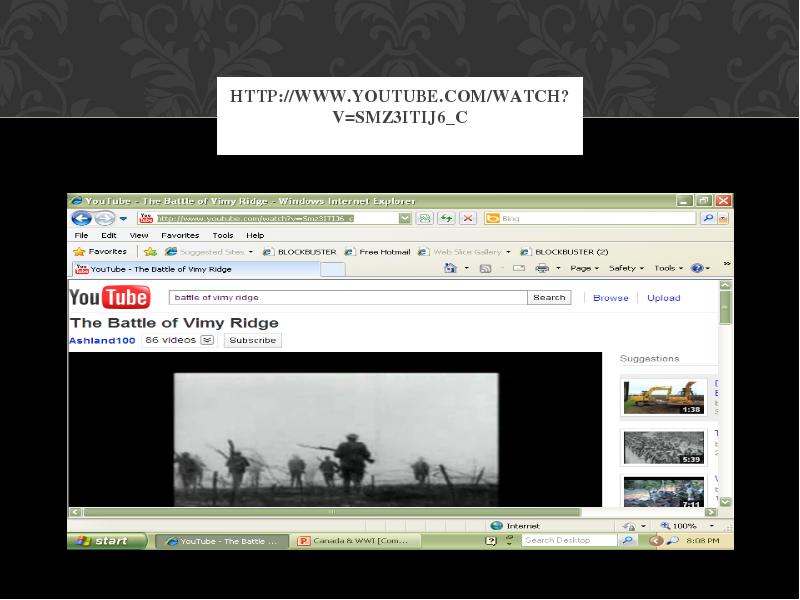
Task: Open the suggestion thumbnail with 5:39 duration
Action: pos(663,447)
